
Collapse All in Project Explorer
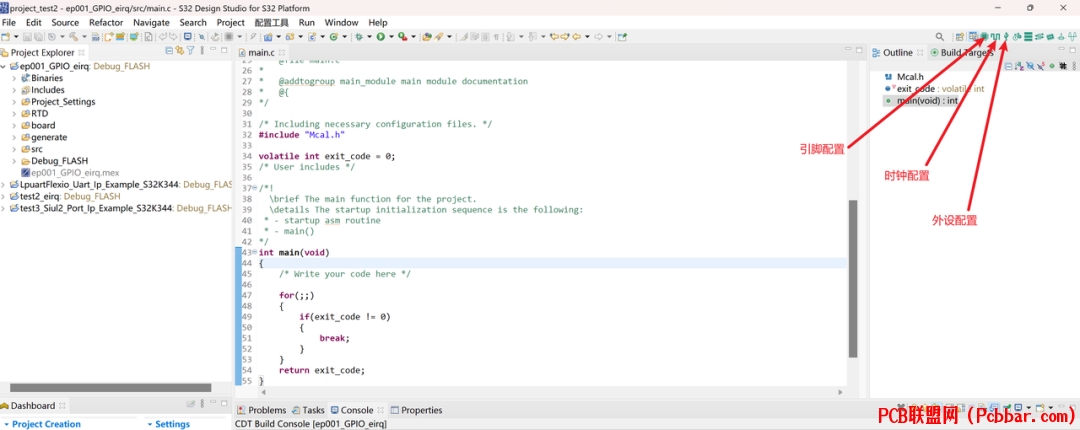[x=169, y=50]
